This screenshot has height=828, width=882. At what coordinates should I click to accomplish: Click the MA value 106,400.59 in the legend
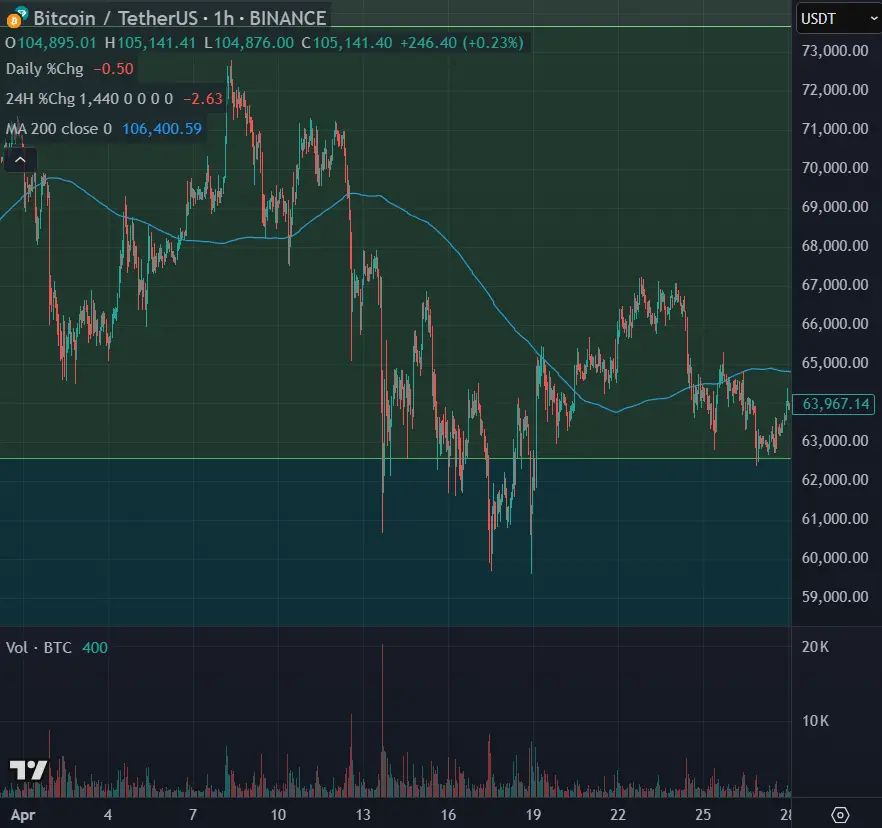pyautogui.click(x=162, y=129)
